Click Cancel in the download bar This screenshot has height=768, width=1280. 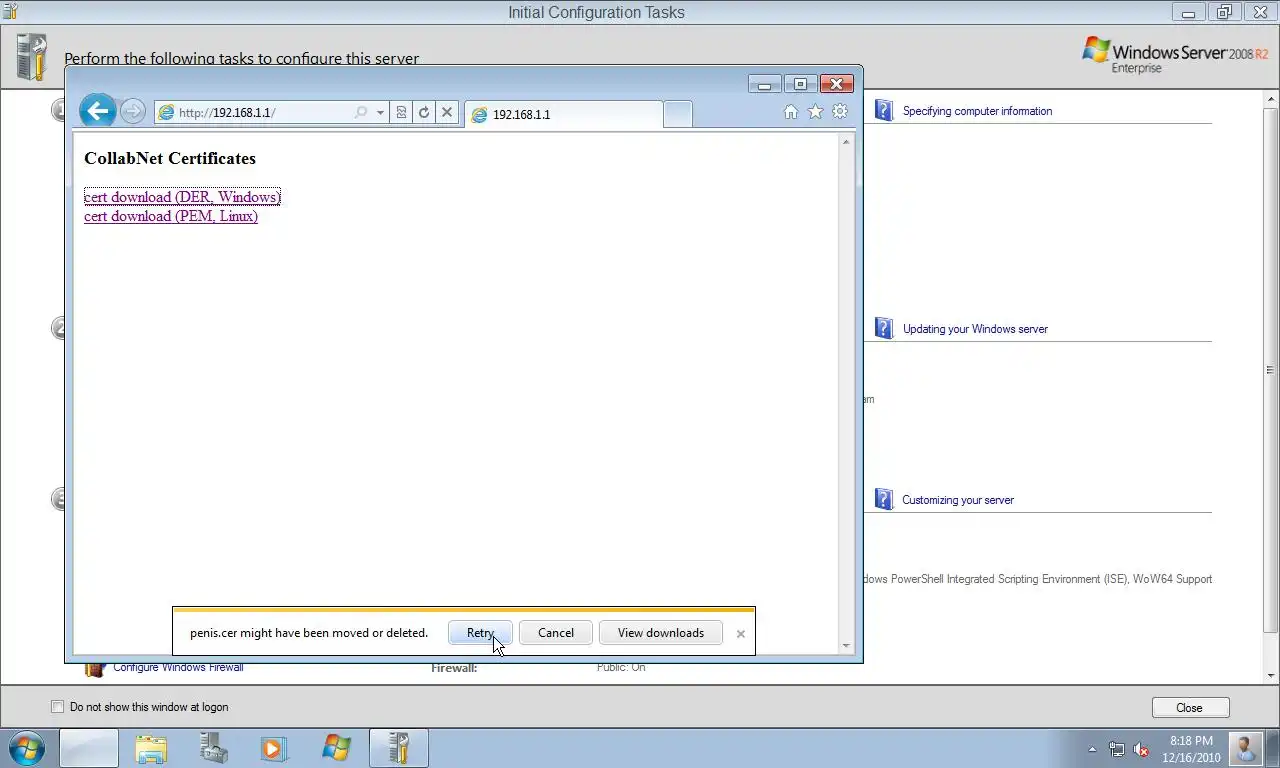click(556, 633)
